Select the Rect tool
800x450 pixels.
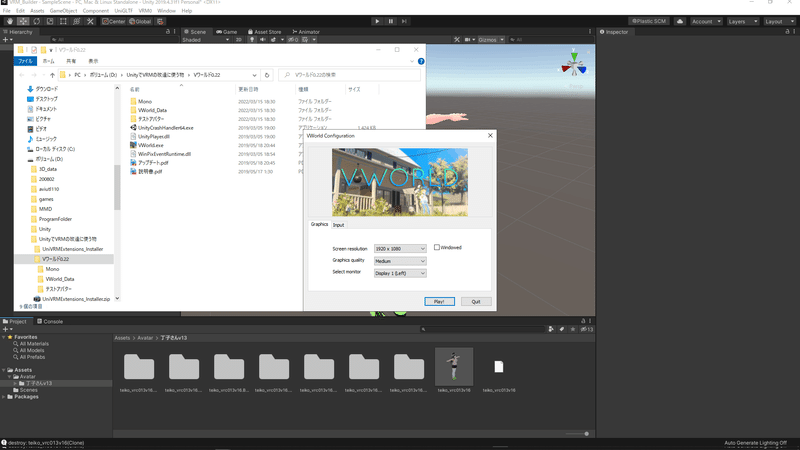point(63,21)
